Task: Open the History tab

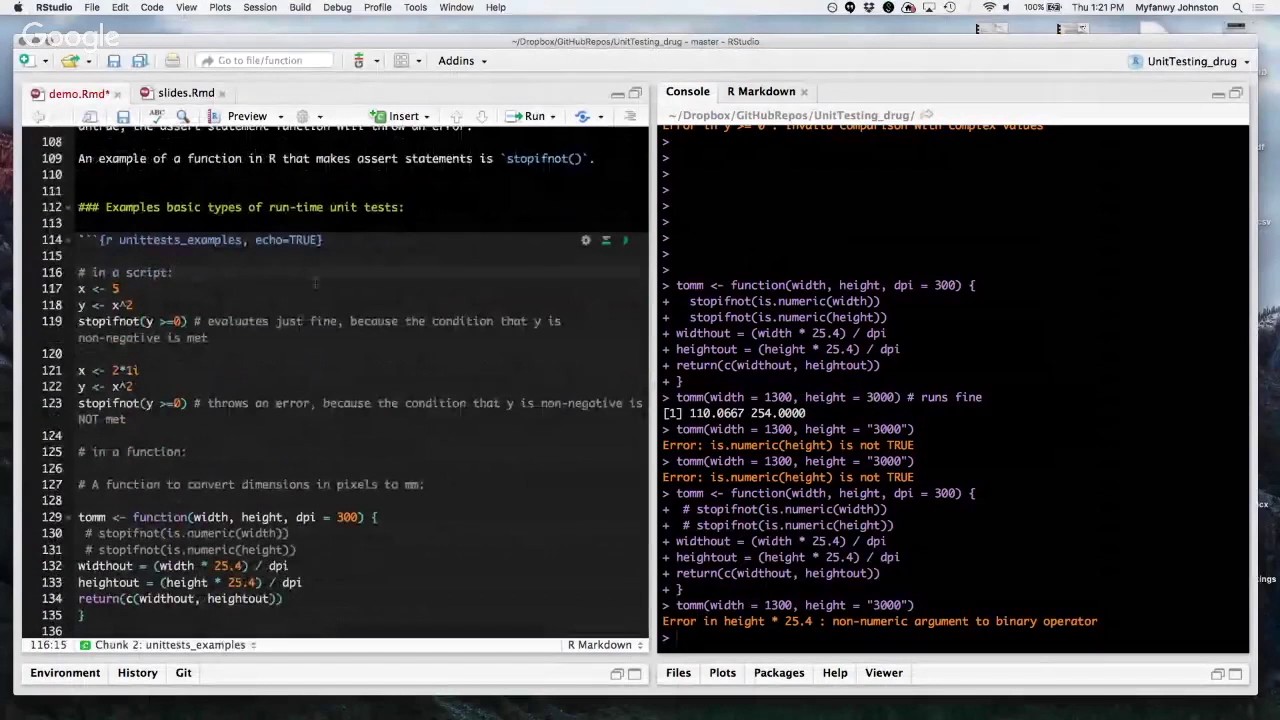Action: coord(137,673)
